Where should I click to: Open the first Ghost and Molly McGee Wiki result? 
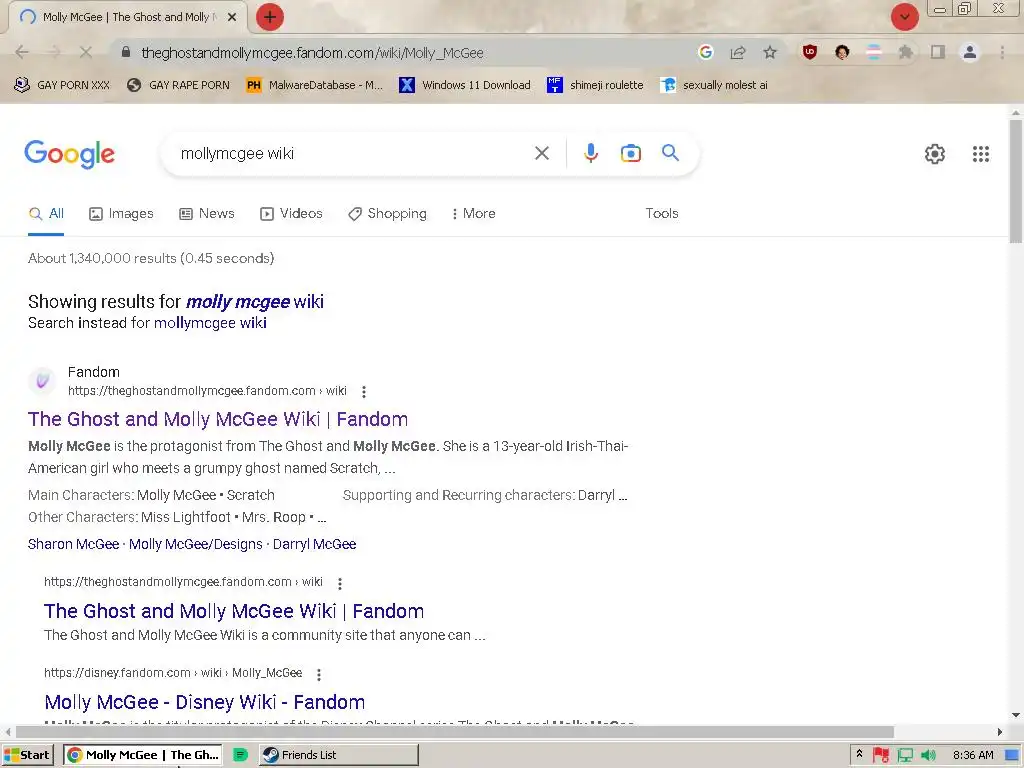[x=218, y=419]
